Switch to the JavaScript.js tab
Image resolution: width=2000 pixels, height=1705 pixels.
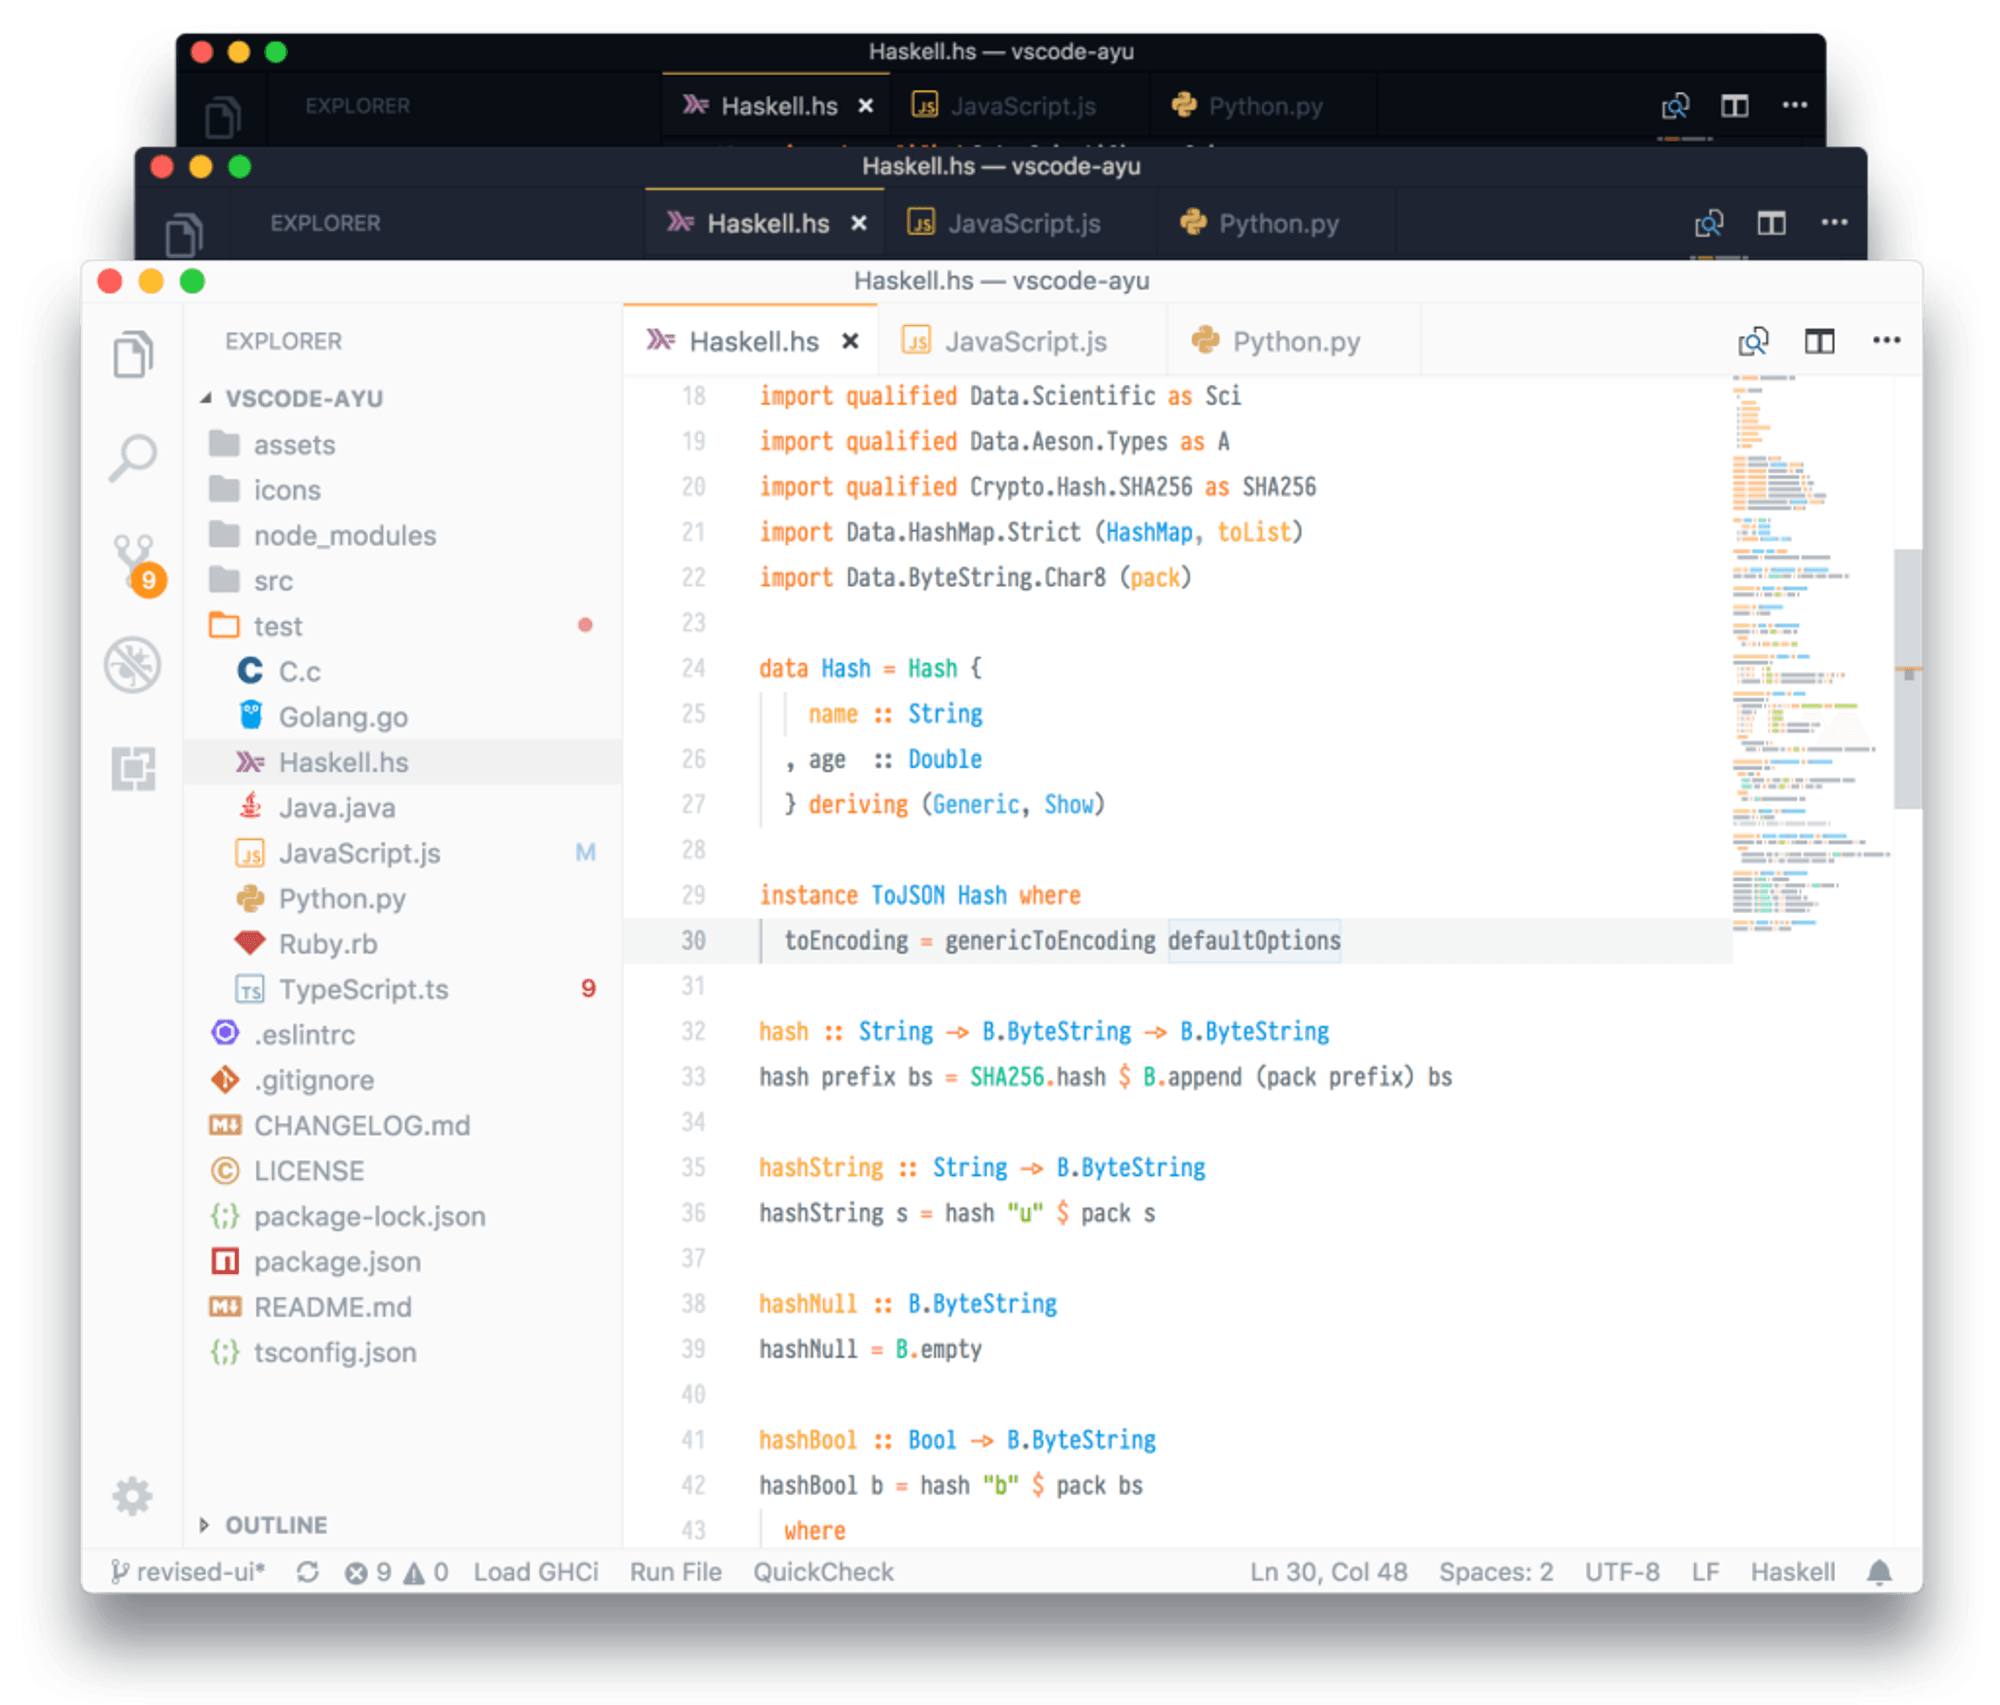tap(1025, 342)
